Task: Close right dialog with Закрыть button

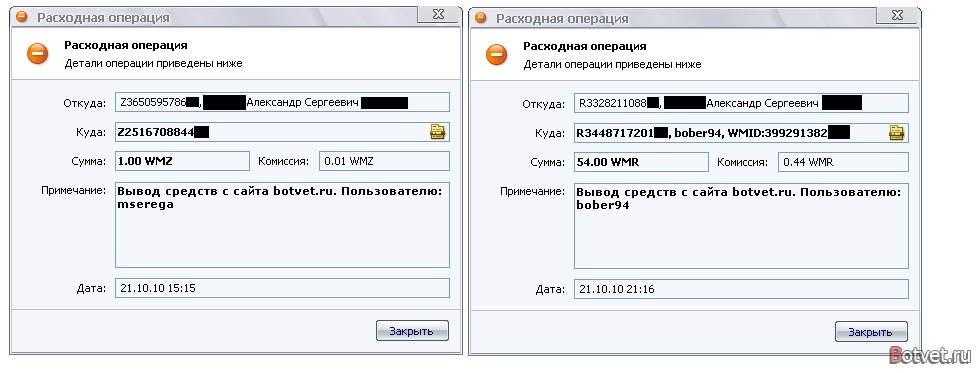Action: click(871, 332)
